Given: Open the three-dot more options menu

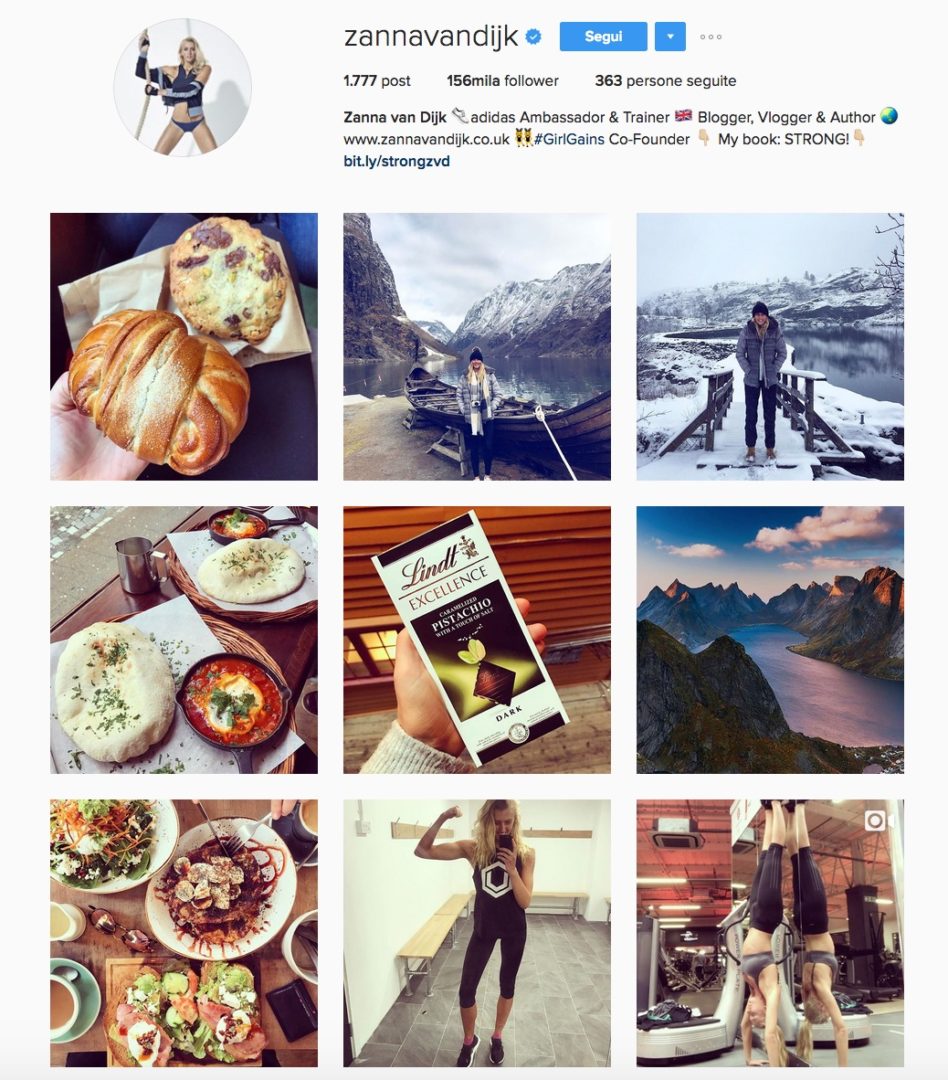Looking at the screenshot, I should (x=711, y=37).
